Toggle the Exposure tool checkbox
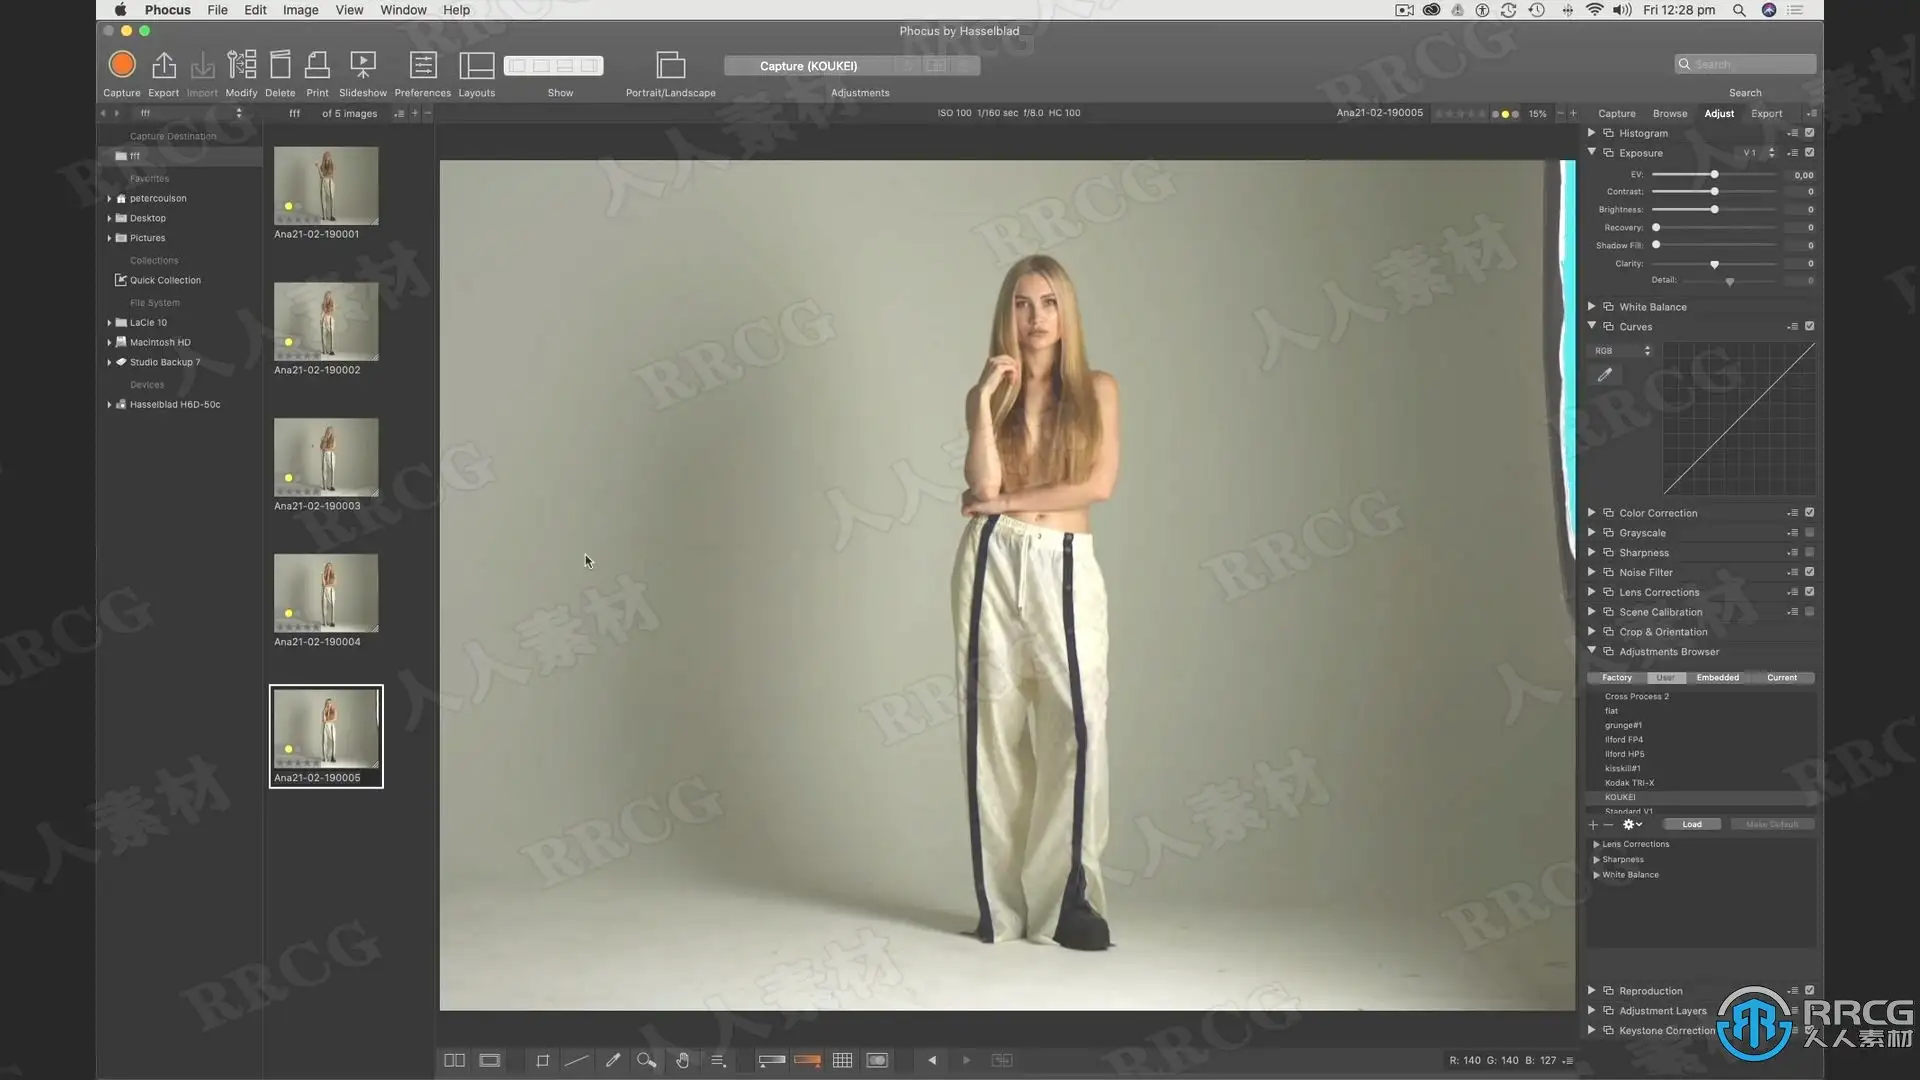1920x1080 pixels. pyautogui.click(x=1809, y=153)
